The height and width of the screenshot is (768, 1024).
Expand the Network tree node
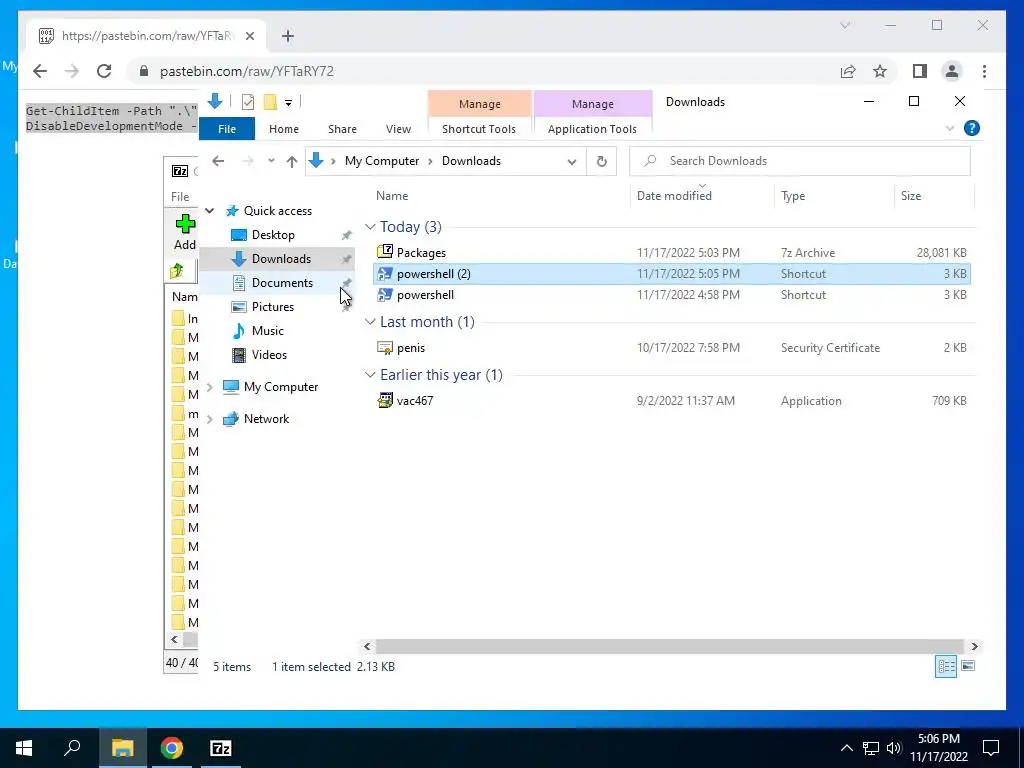pos(210,419)
